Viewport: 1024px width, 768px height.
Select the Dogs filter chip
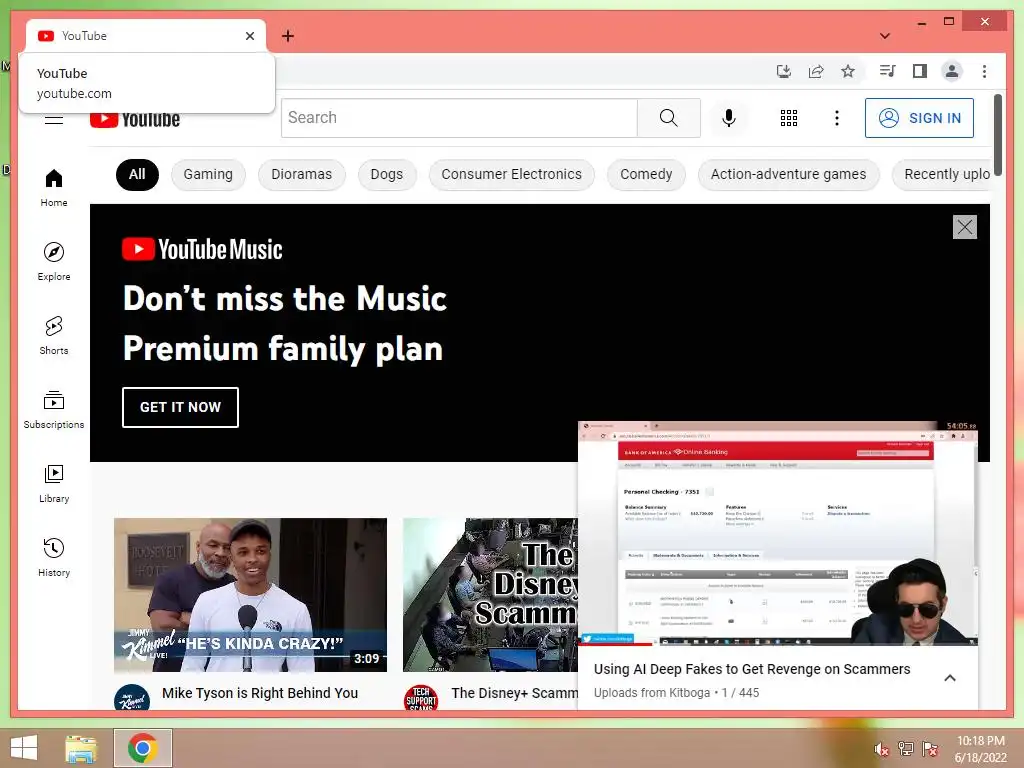click(x=387, y=174)
